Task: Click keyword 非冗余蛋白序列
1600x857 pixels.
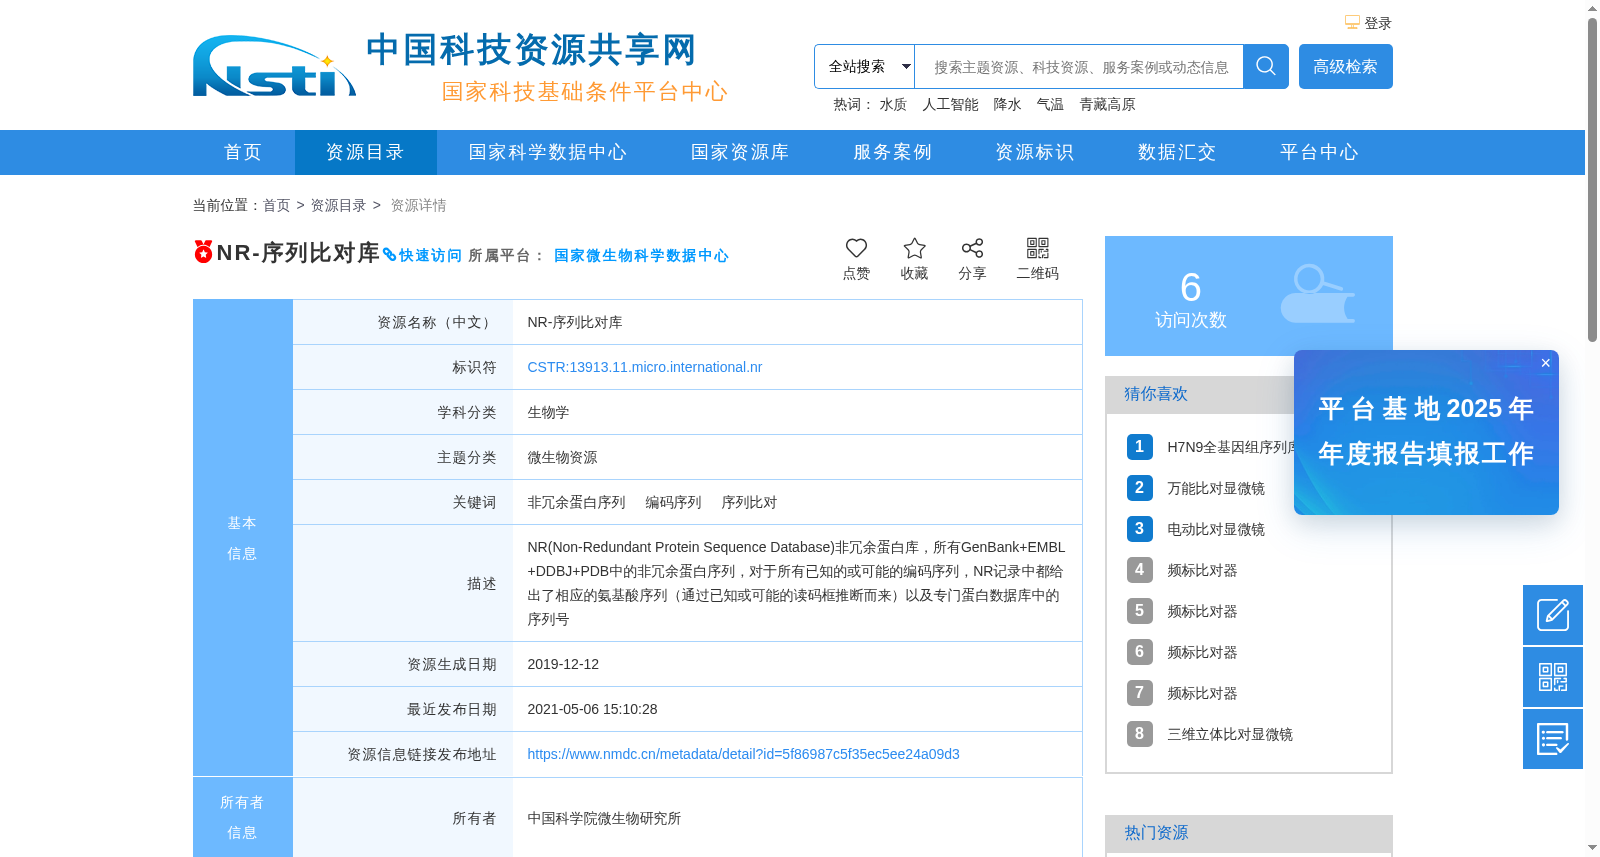Action: point(576,502)
